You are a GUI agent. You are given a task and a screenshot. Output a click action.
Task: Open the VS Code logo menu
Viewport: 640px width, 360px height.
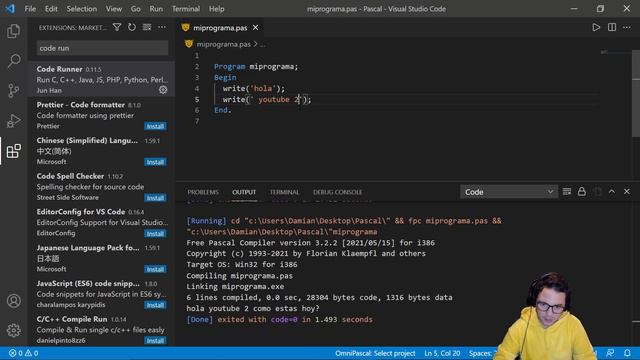coord(10,9)
